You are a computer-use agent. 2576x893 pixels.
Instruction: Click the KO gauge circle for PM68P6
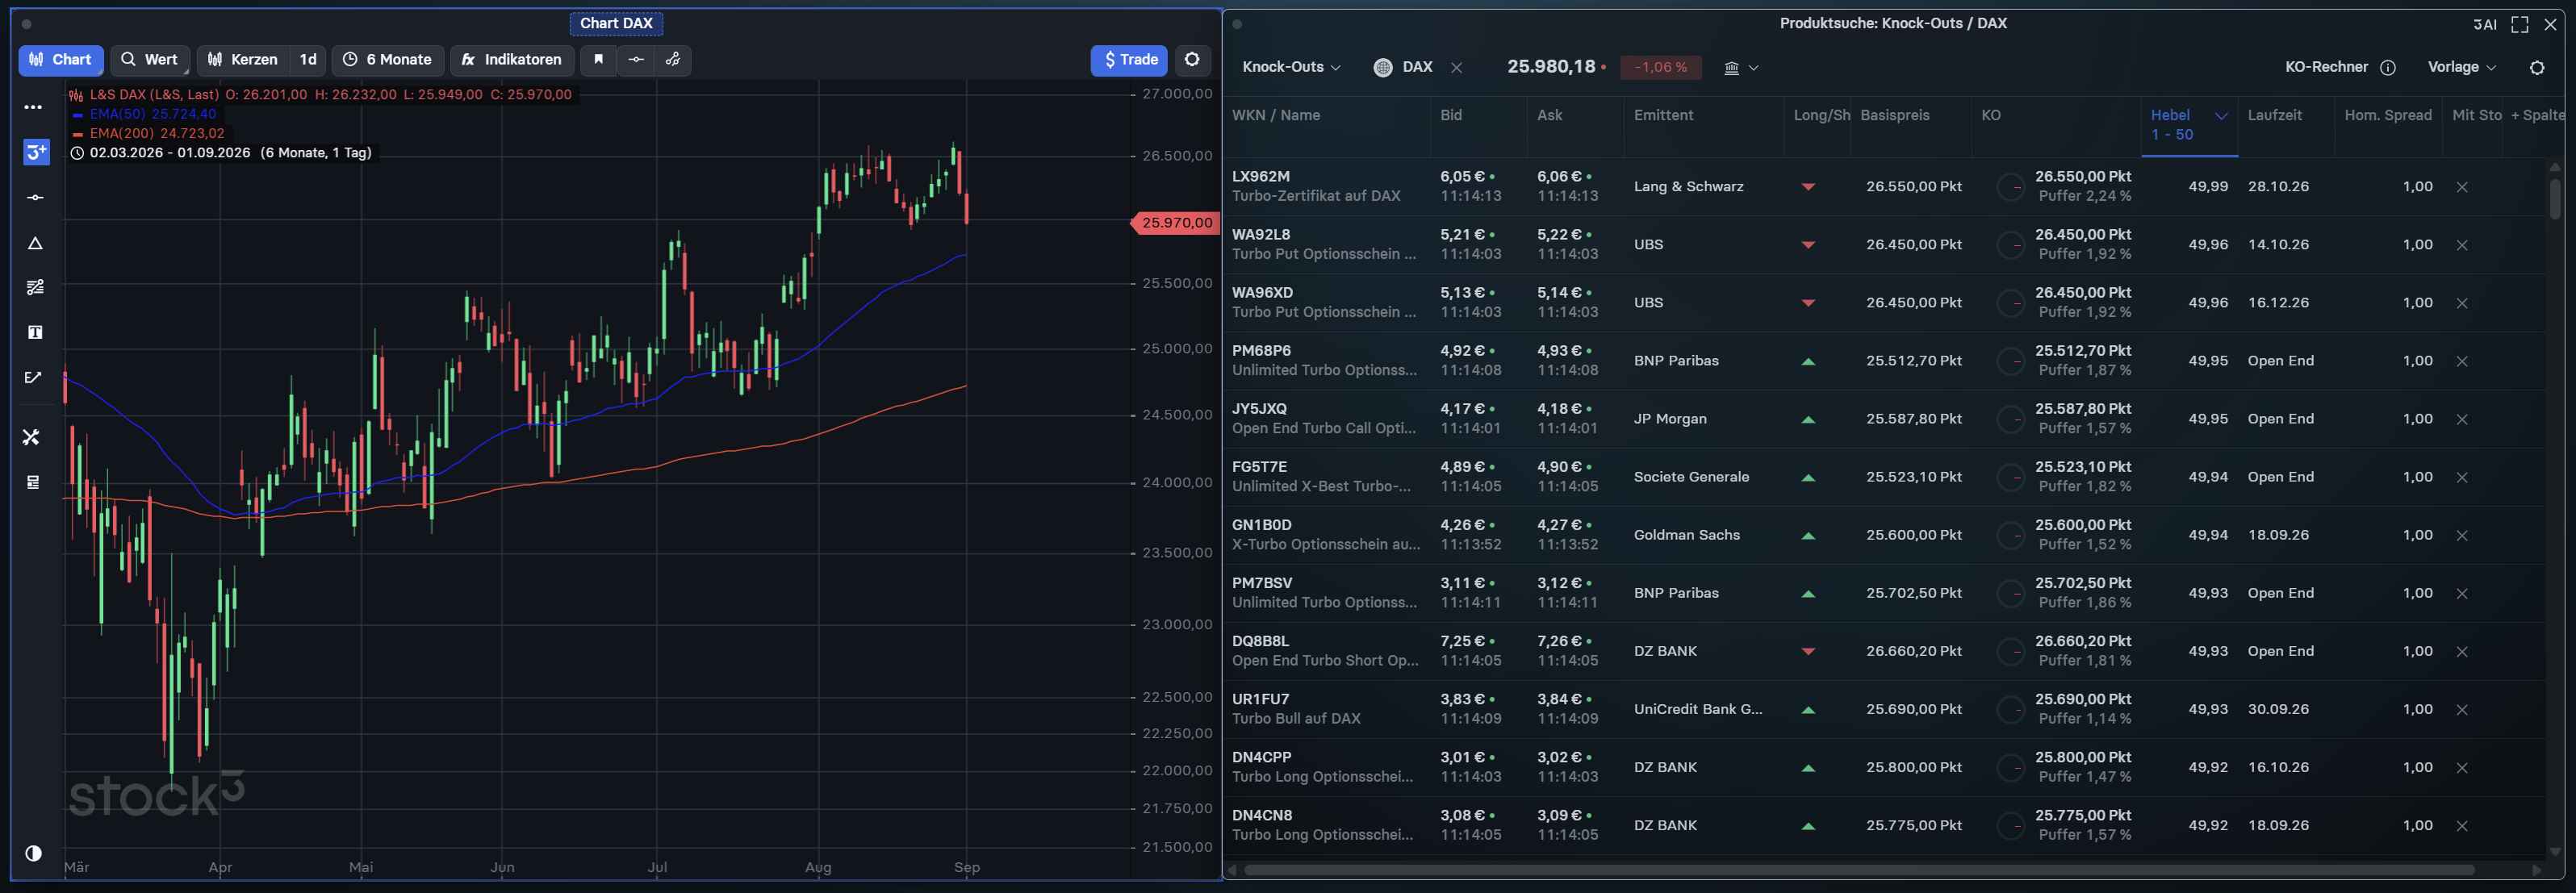(x=2010, y=361)
